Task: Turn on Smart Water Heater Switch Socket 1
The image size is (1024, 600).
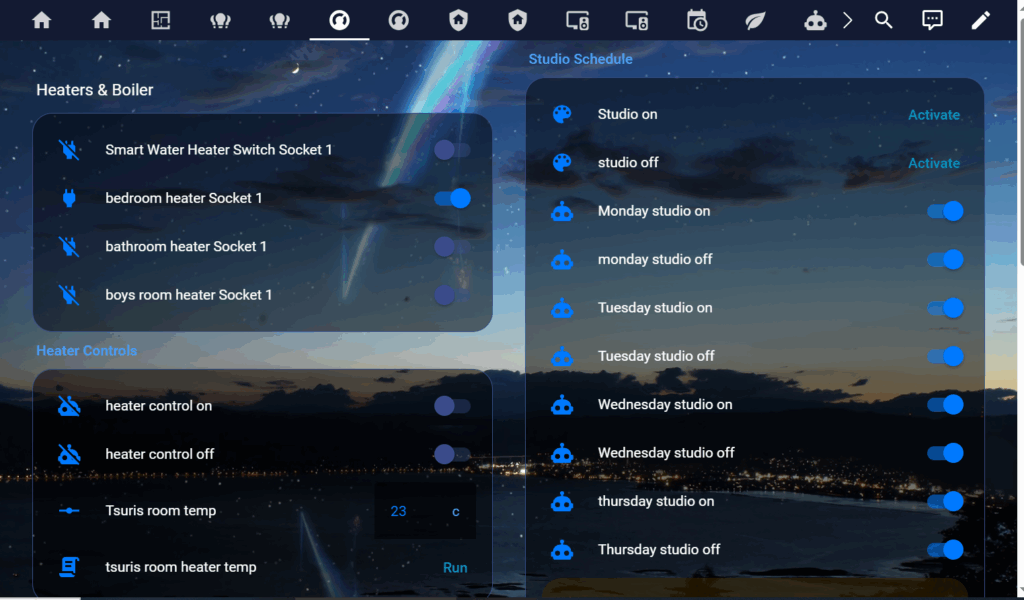Action: point(452,150)
